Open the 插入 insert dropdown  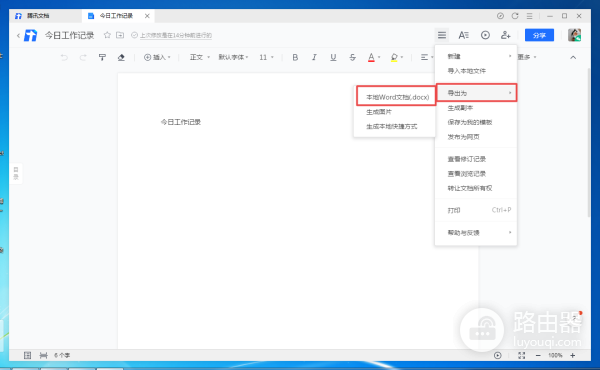point(157,57)
